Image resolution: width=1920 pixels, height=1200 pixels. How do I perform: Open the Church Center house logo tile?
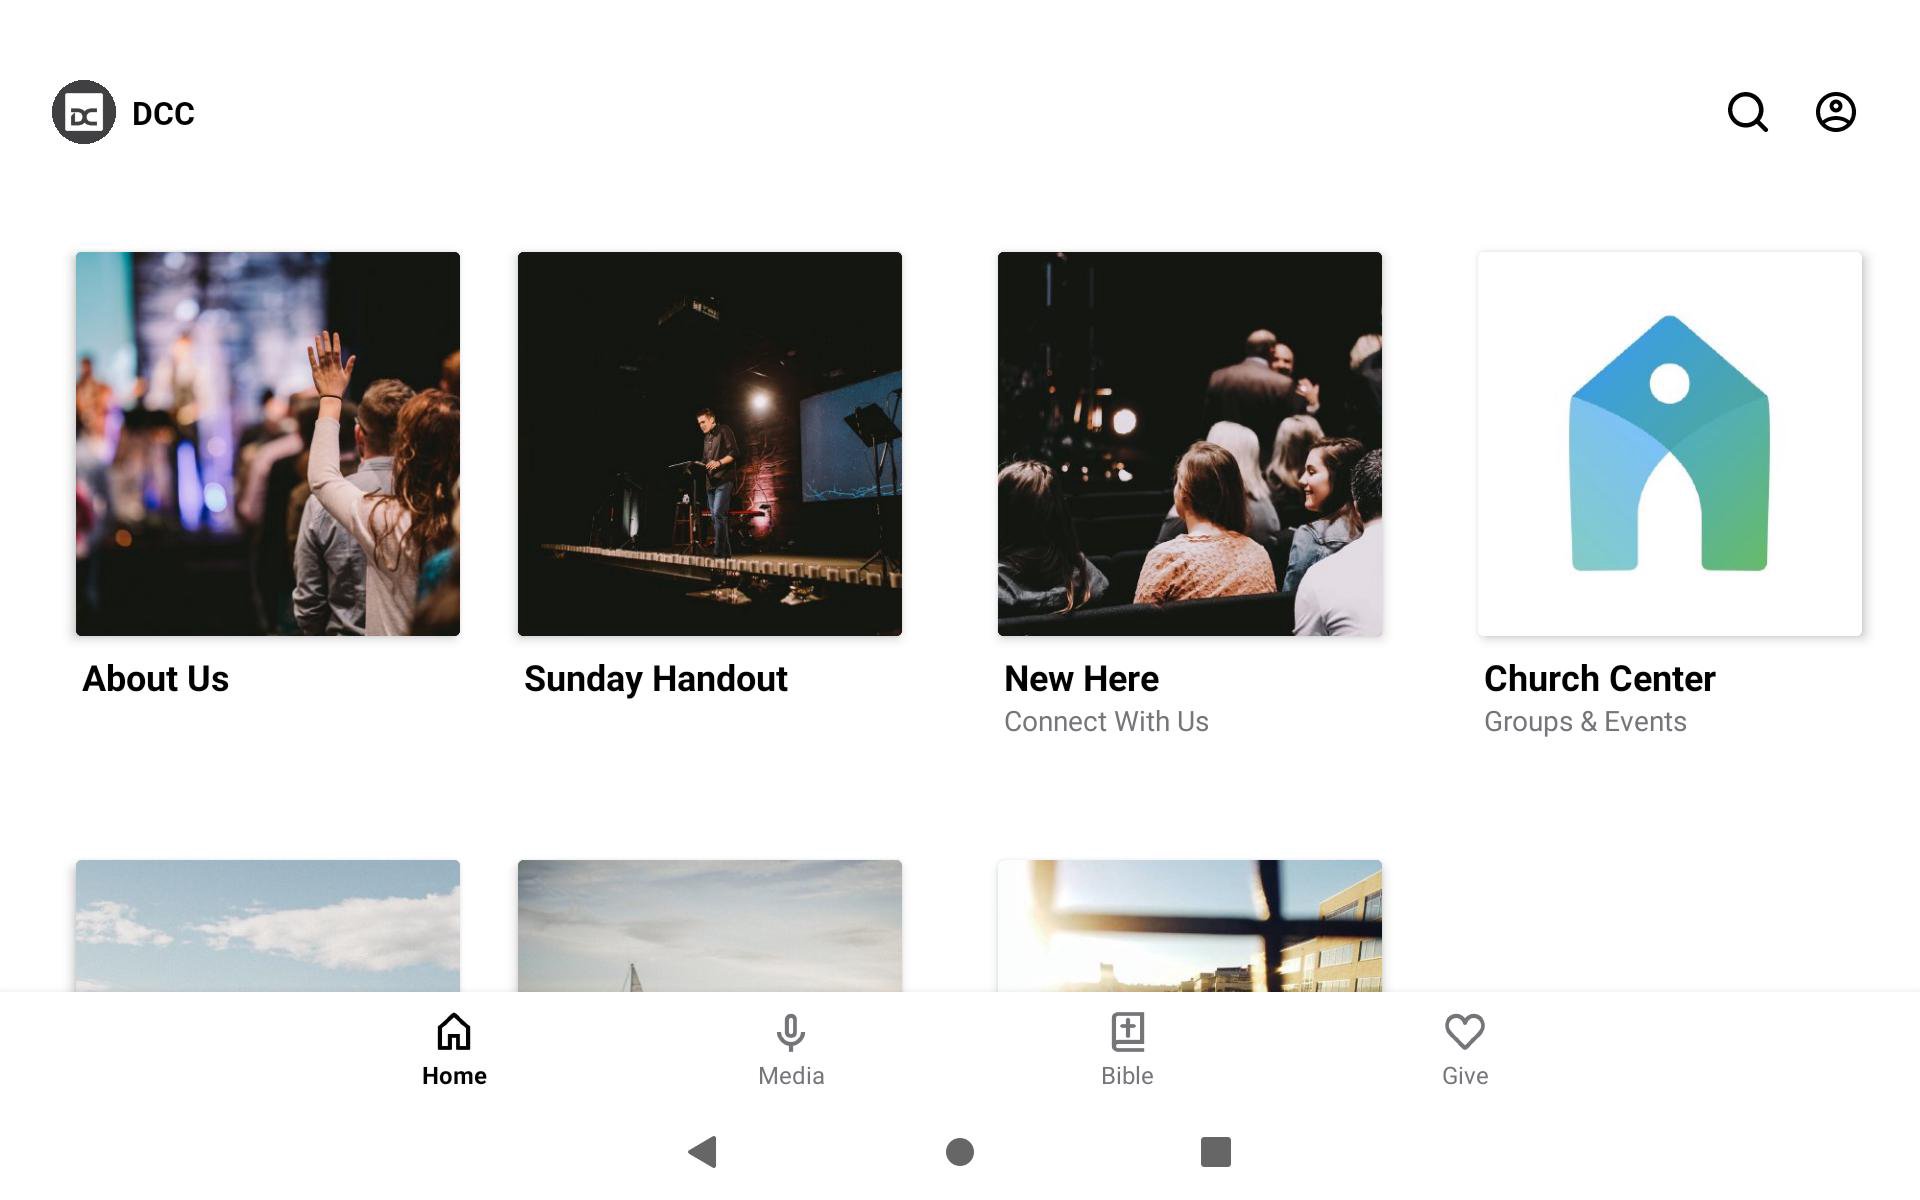tap(1669, 444)
